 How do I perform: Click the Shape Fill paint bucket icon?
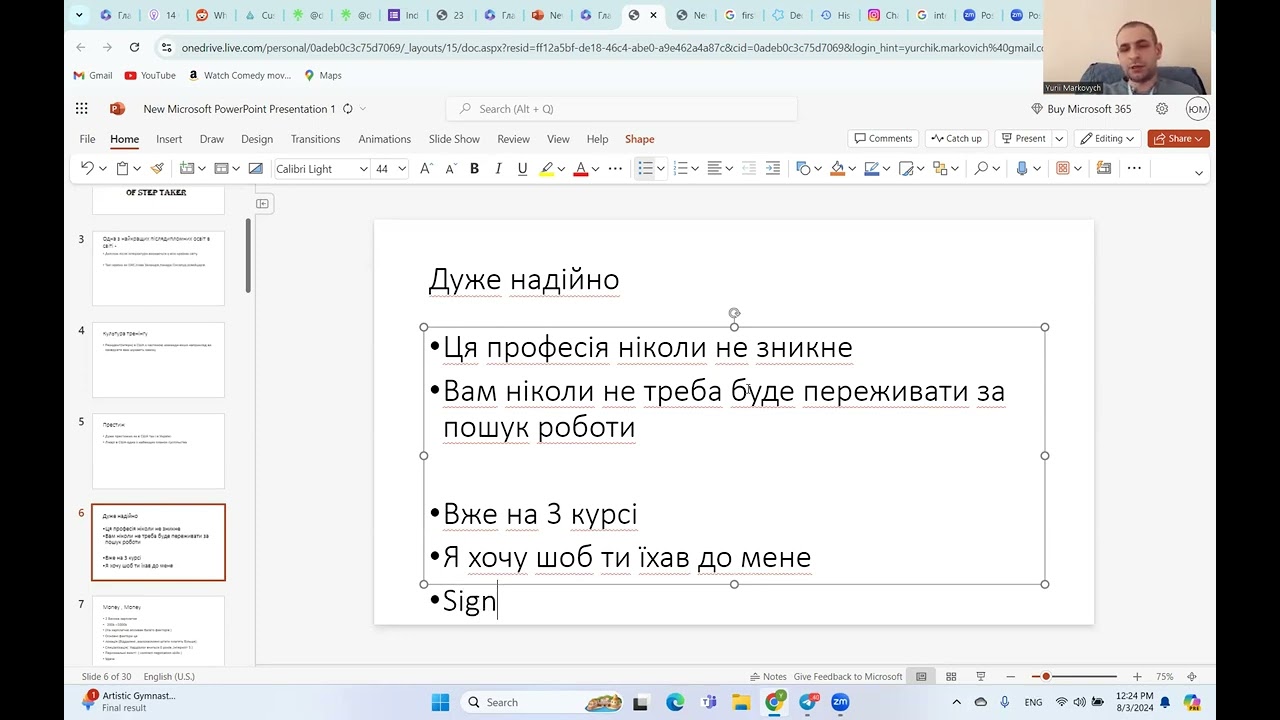point(837,168)
